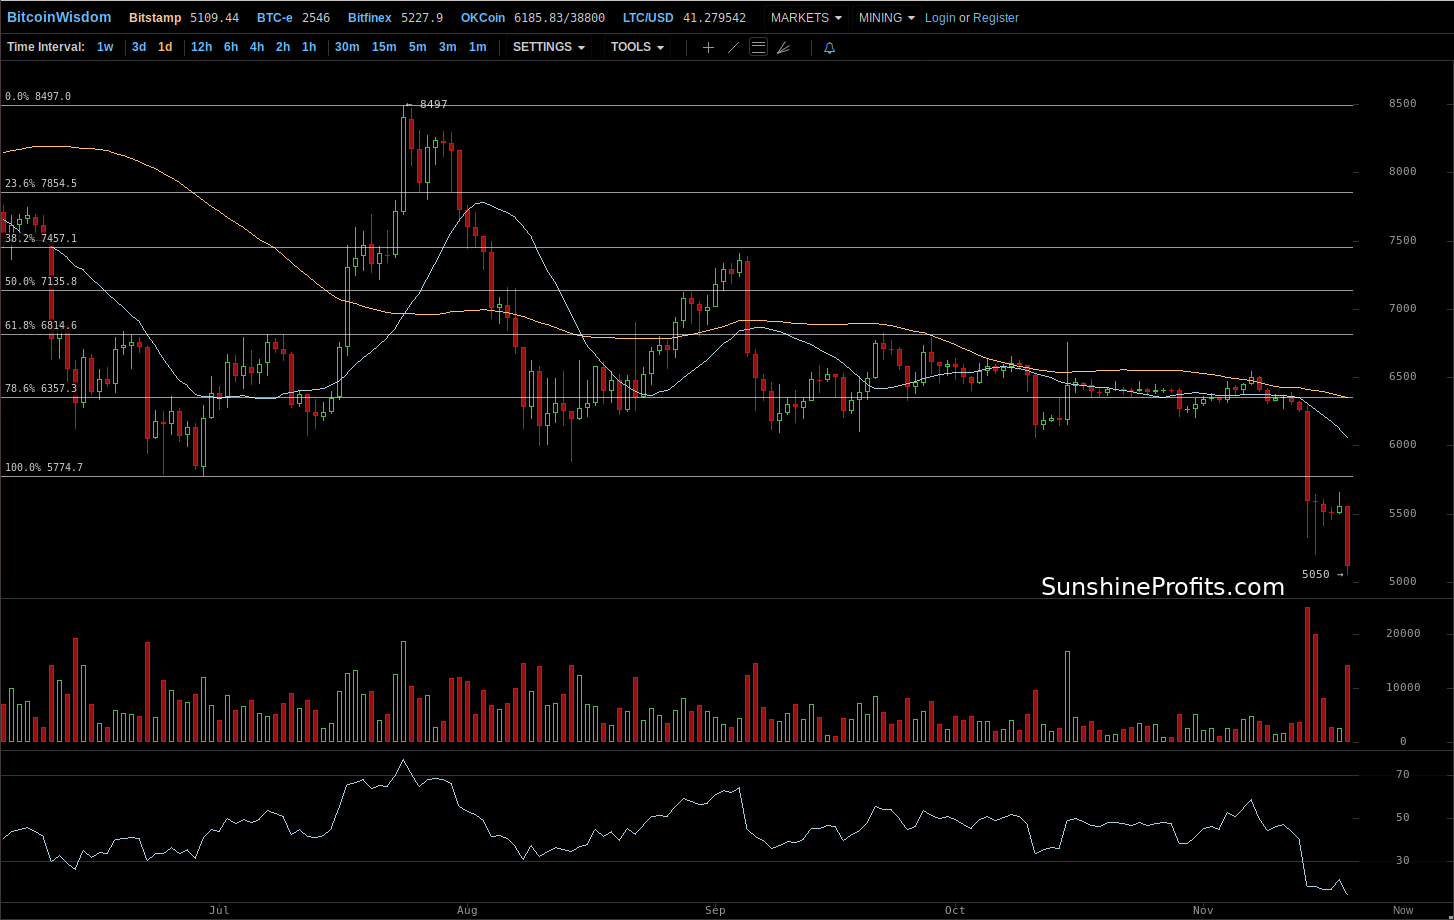Viewport: 1454px width, 920px height.
Task: Click the 38.2% 7457.1 Fibonacci label
Action: (41, 239)
